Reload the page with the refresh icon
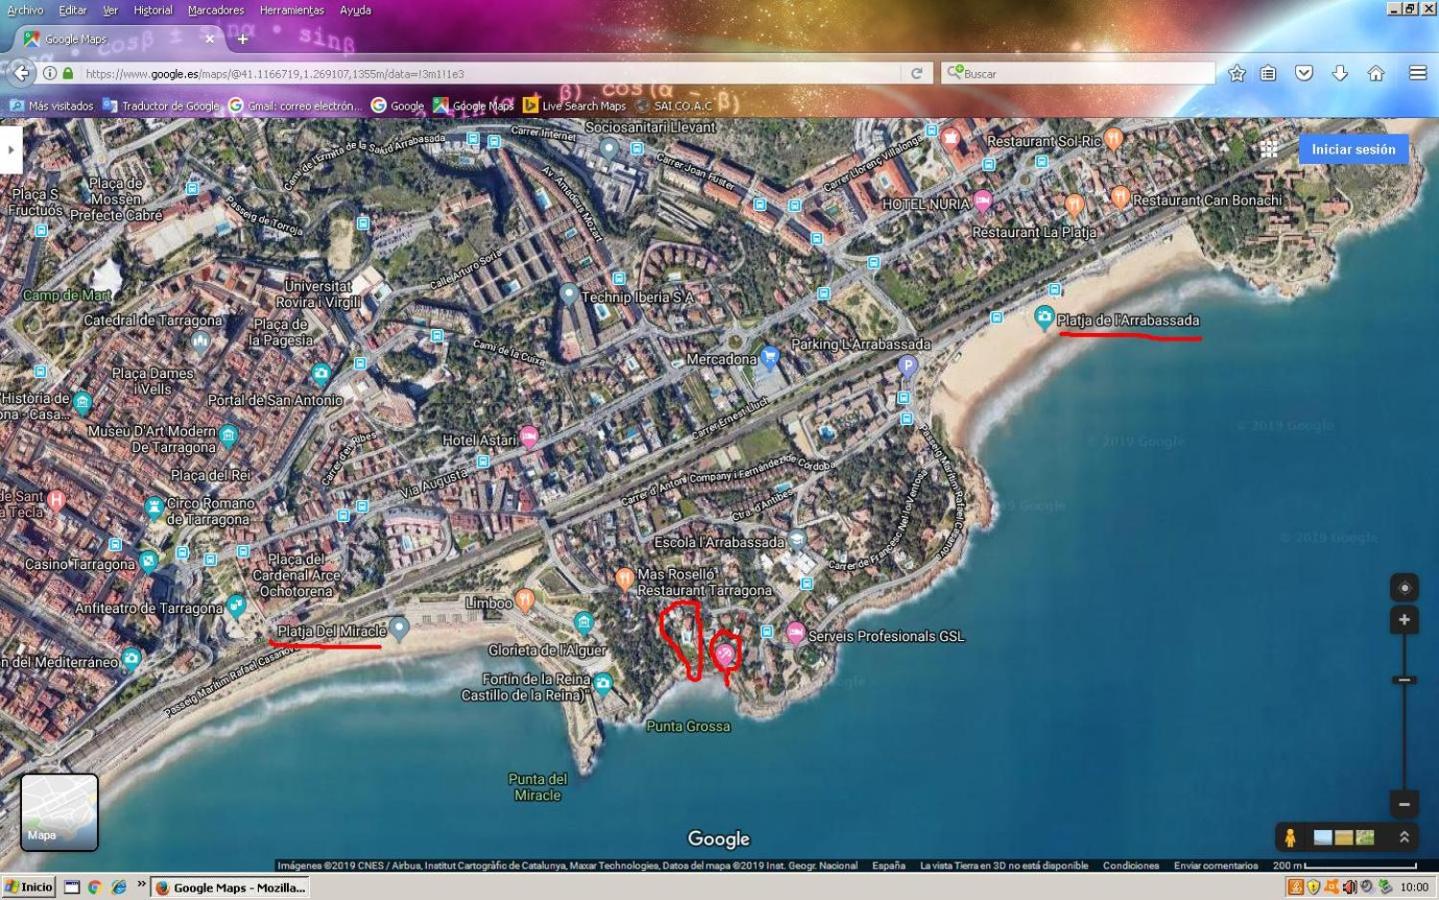1439x900 pixels. 916,73
